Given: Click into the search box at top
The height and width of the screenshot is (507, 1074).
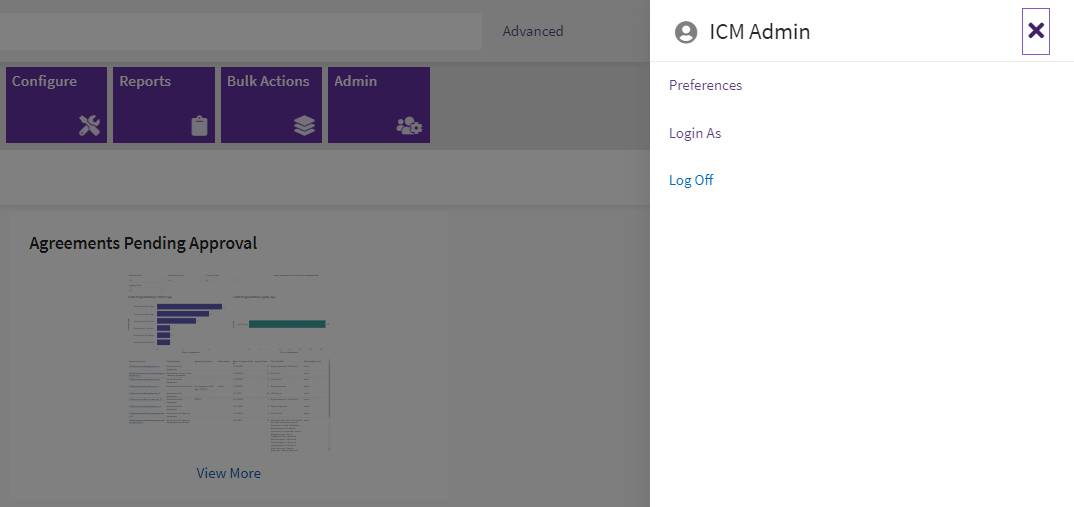Looking at the screenshot, I should [x=240, y=31].
